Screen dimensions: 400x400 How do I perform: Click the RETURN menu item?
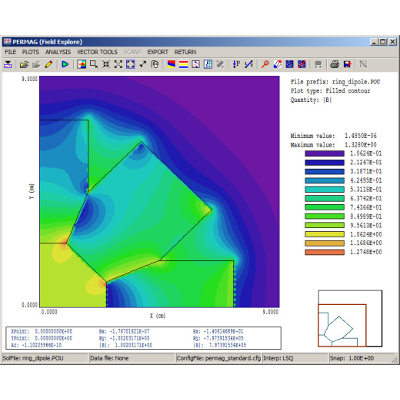tap(185, 52)
